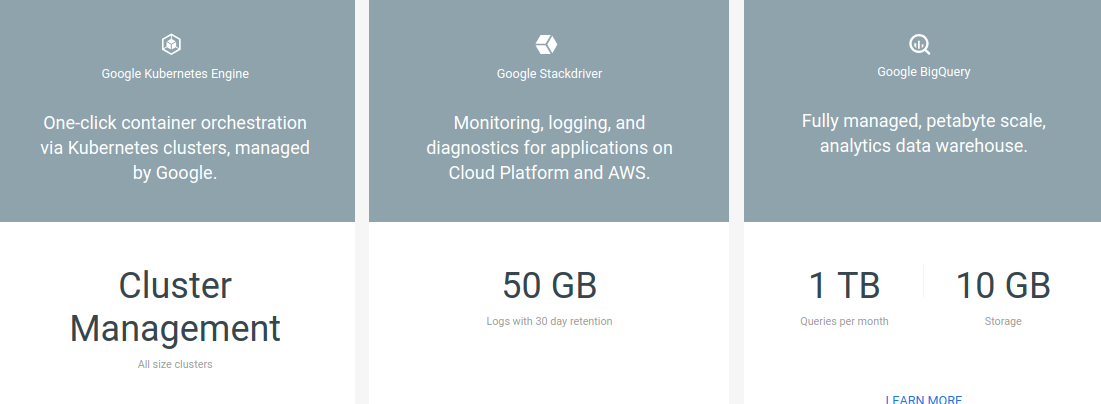Click the 'Logs with 30 day retention' caption

(x=549, y=321)
